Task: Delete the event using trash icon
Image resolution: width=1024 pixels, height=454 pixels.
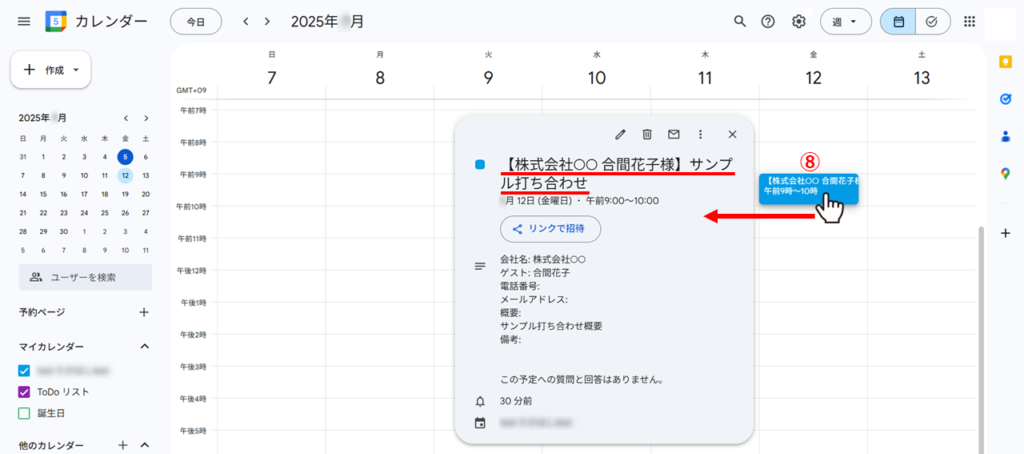Action: (x=647, y=134)
